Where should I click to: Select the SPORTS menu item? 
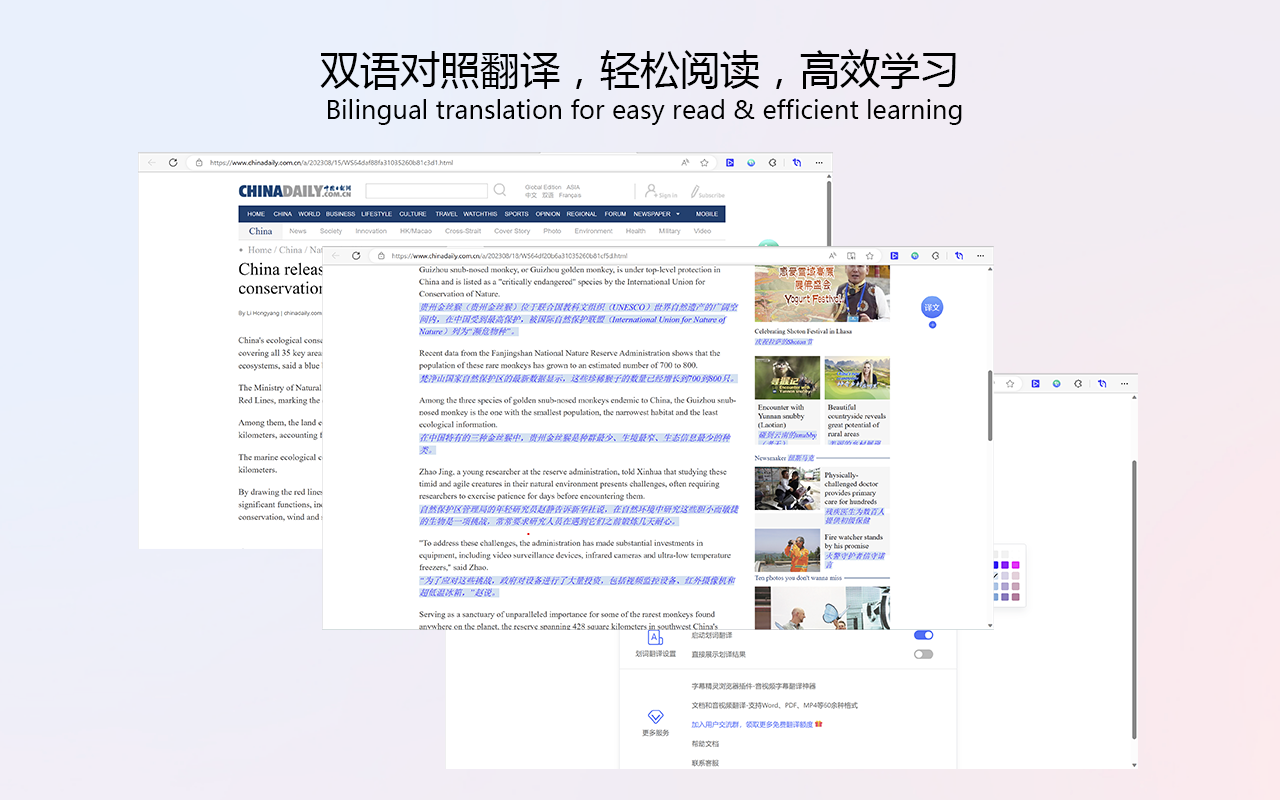click(516, 214)
